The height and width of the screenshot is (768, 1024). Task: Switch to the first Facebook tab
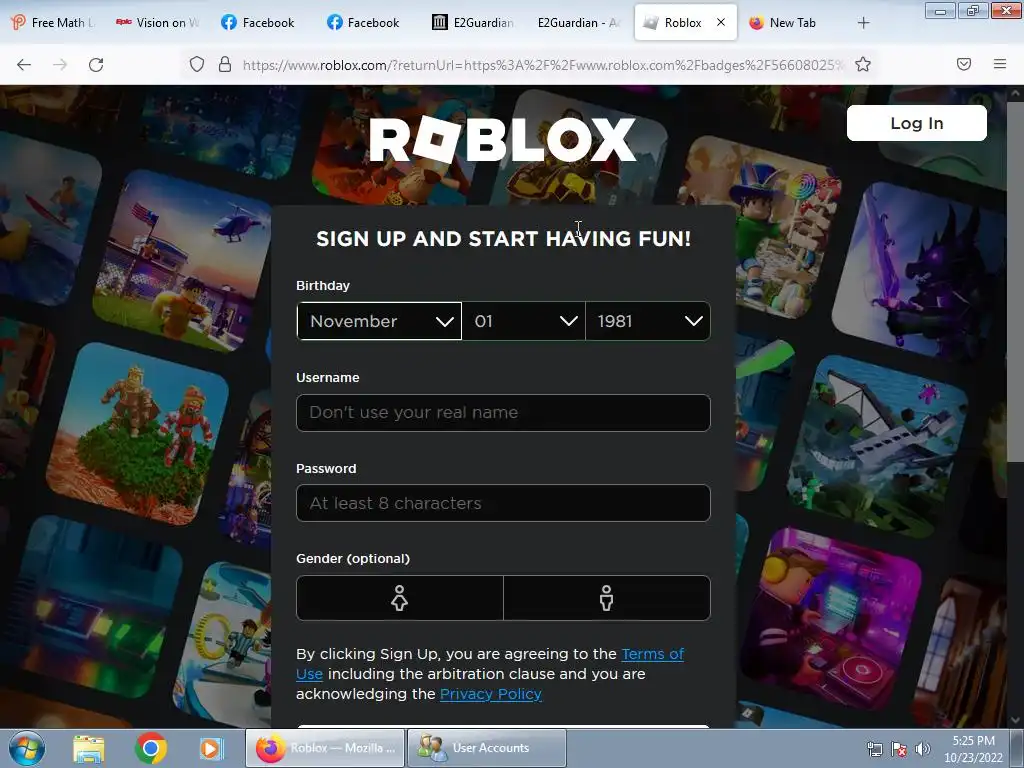tap(258, 23)
